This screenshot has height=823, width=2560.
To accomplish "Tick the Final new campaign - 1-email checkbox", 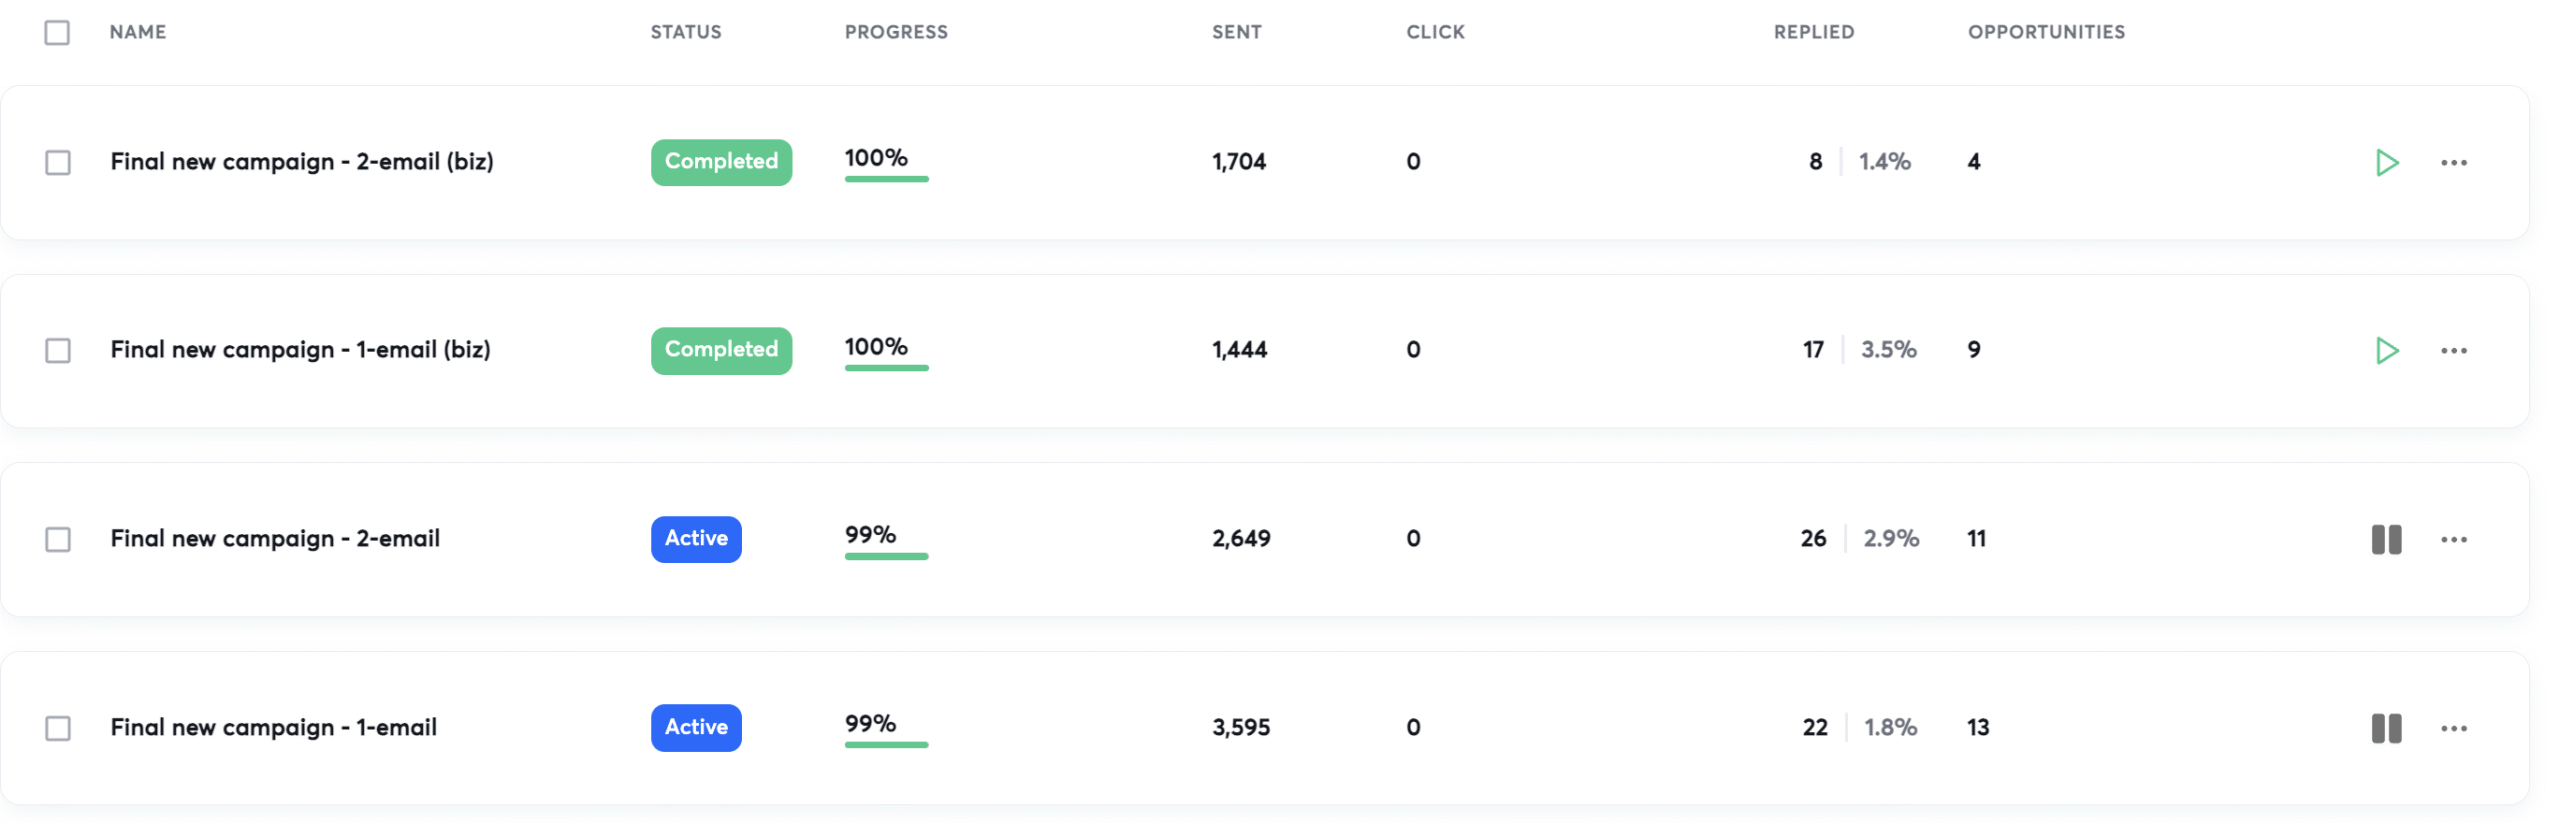I will coord(58,728).
